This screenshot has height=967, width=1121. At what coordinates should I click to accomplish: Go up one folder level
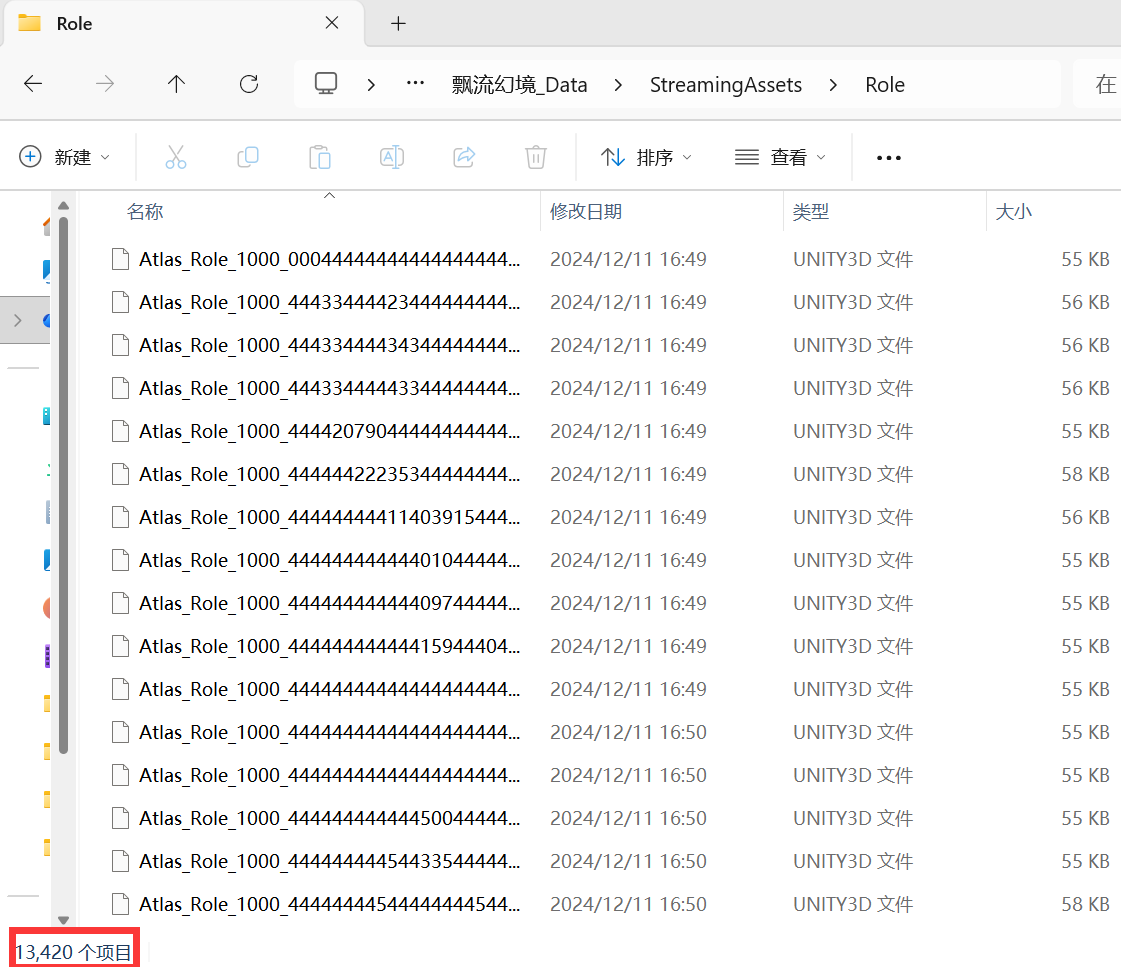coord(177,85)
